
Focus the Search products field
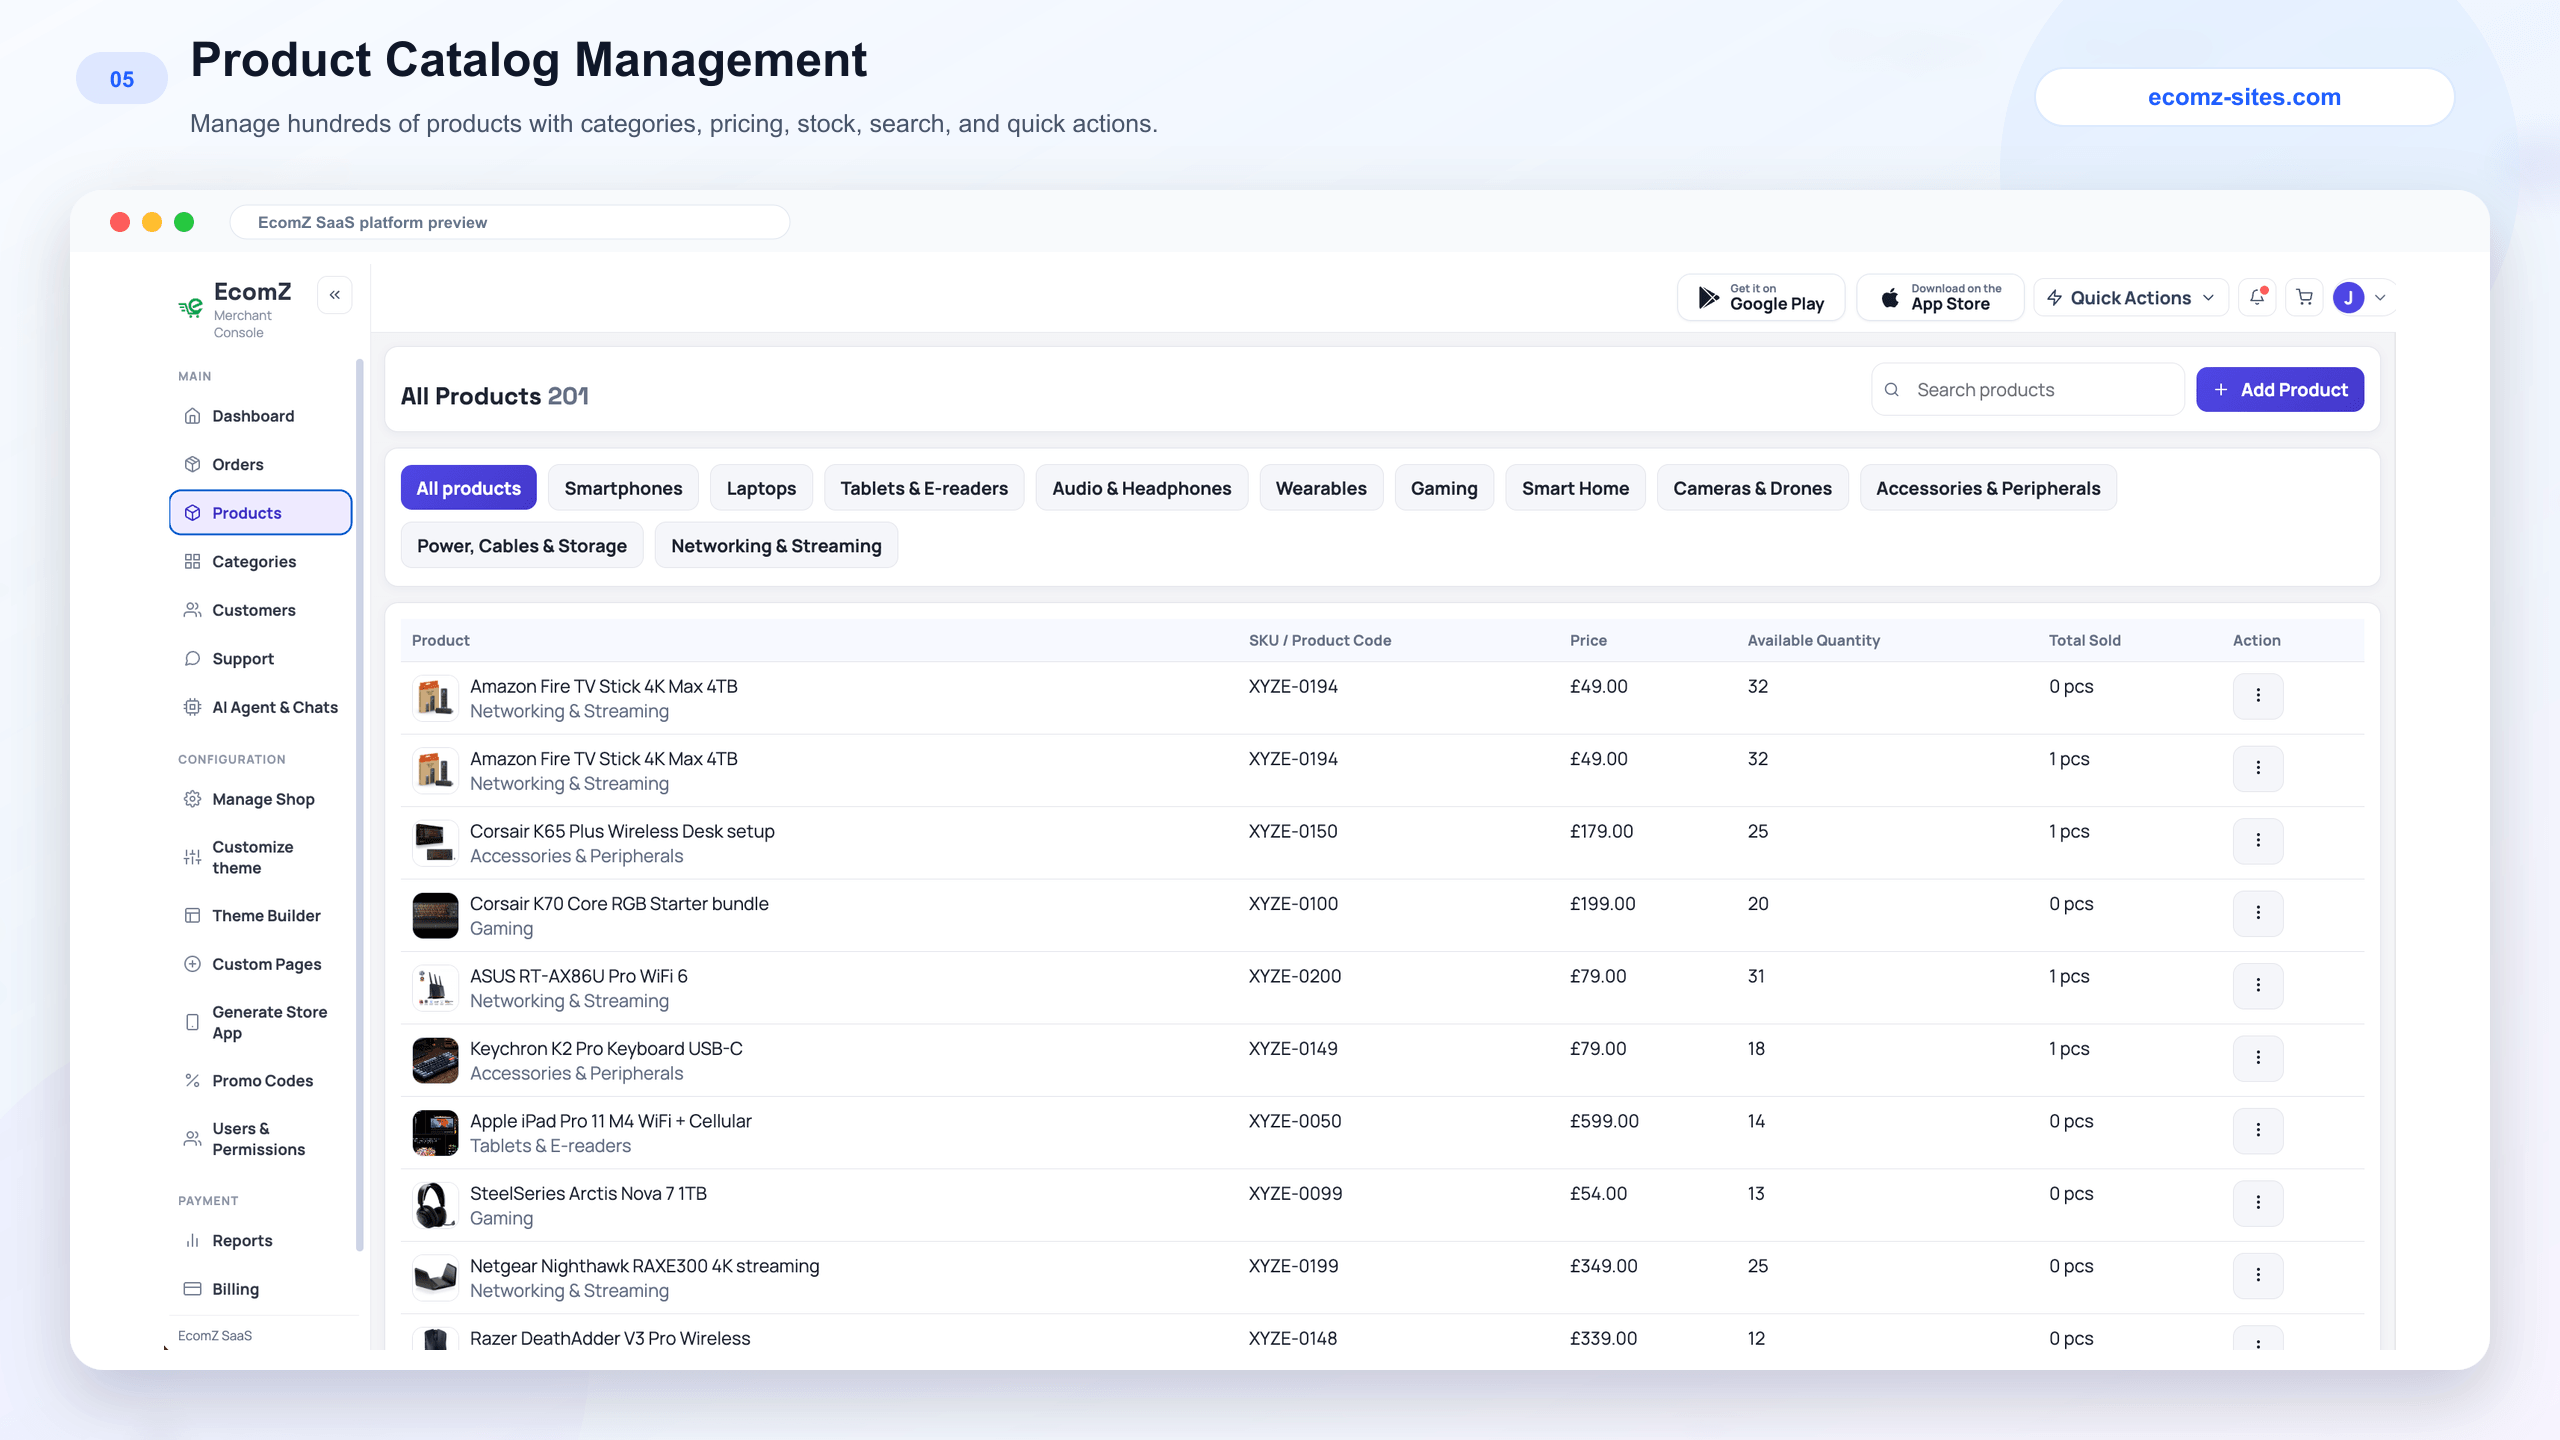pos(2028,390)
